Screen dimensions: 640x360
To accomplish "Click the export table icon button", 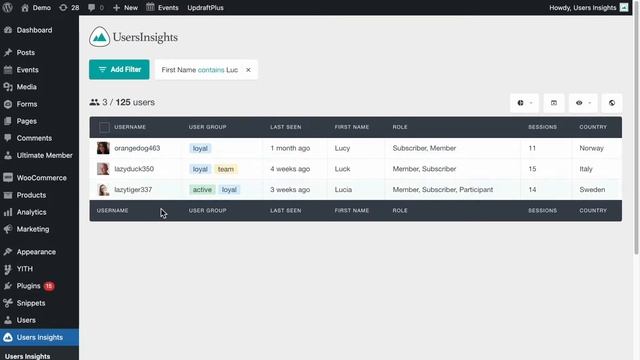I will click(x=554, y=103).
